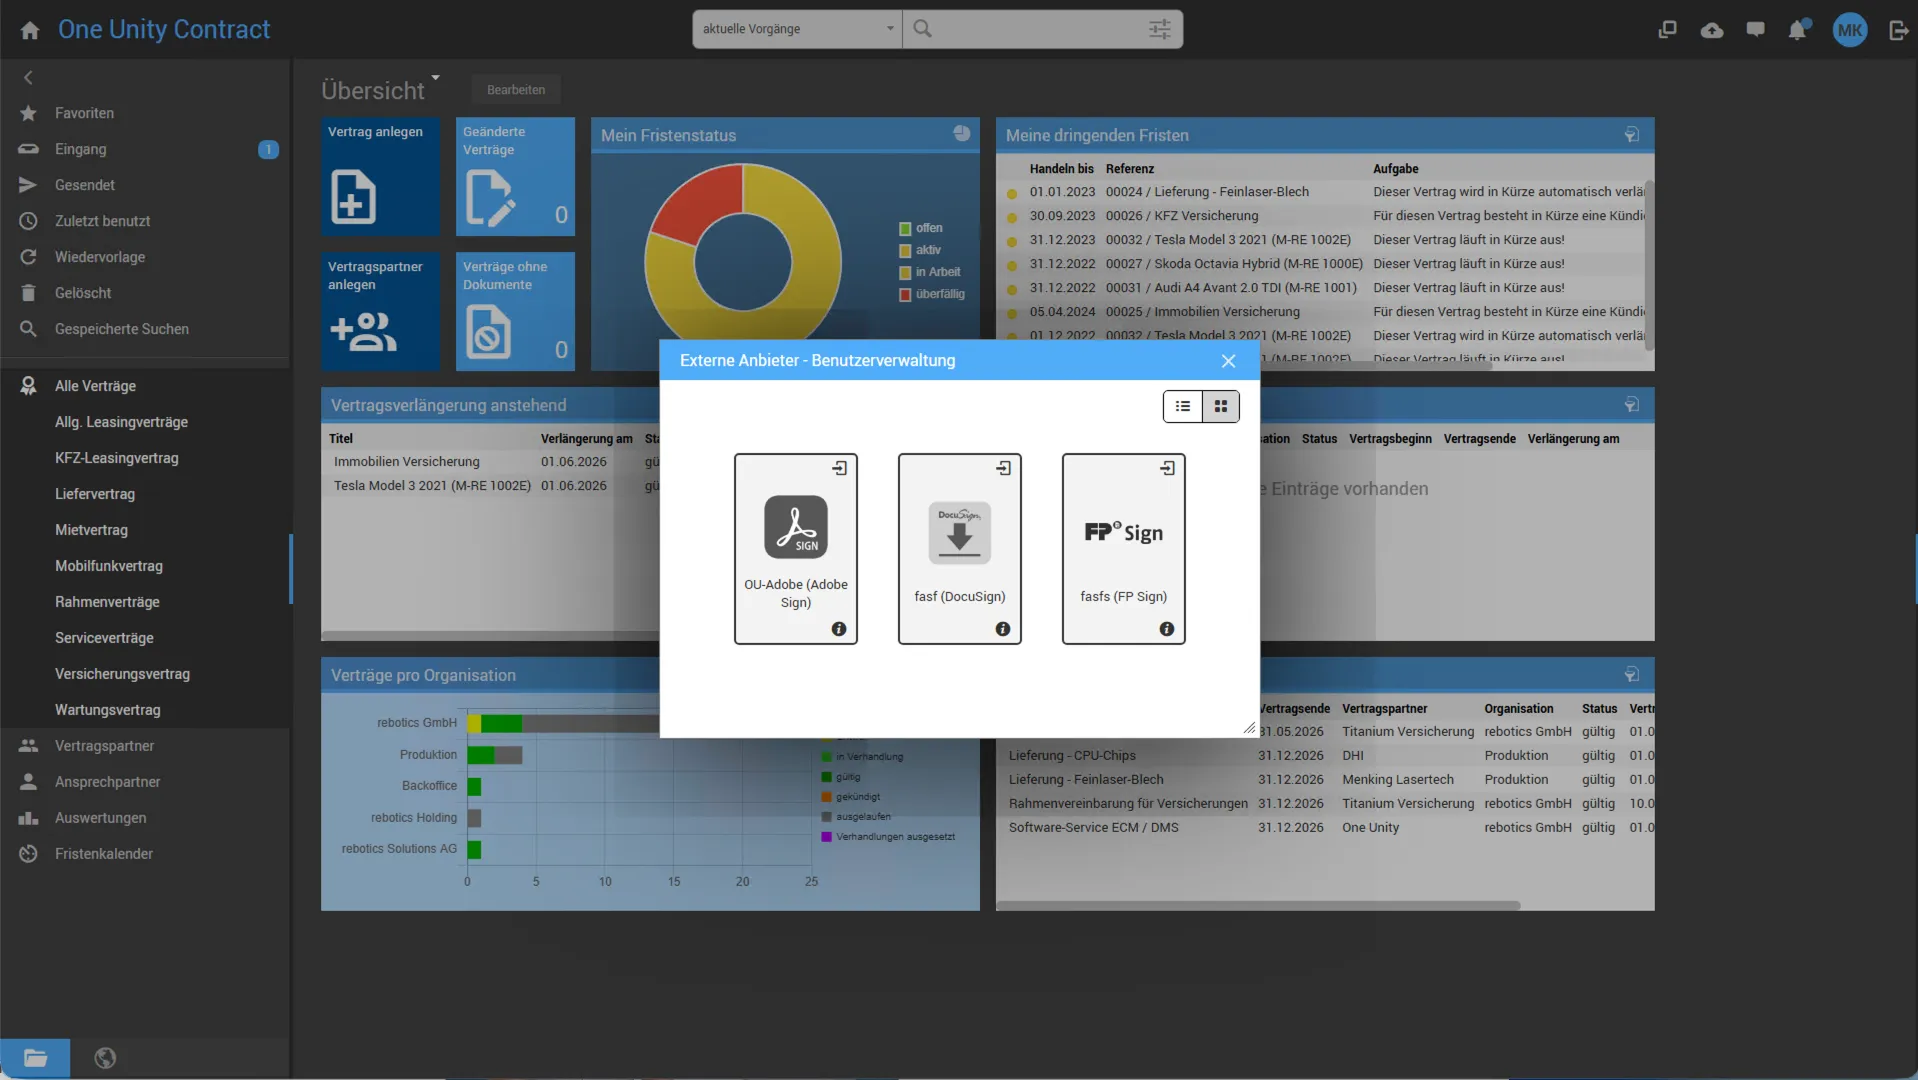This screenshot has width=1918, height=1080.
Task: Open Favoriten in the sidebar
Action: pyautogui.click(x=145, y=113)
